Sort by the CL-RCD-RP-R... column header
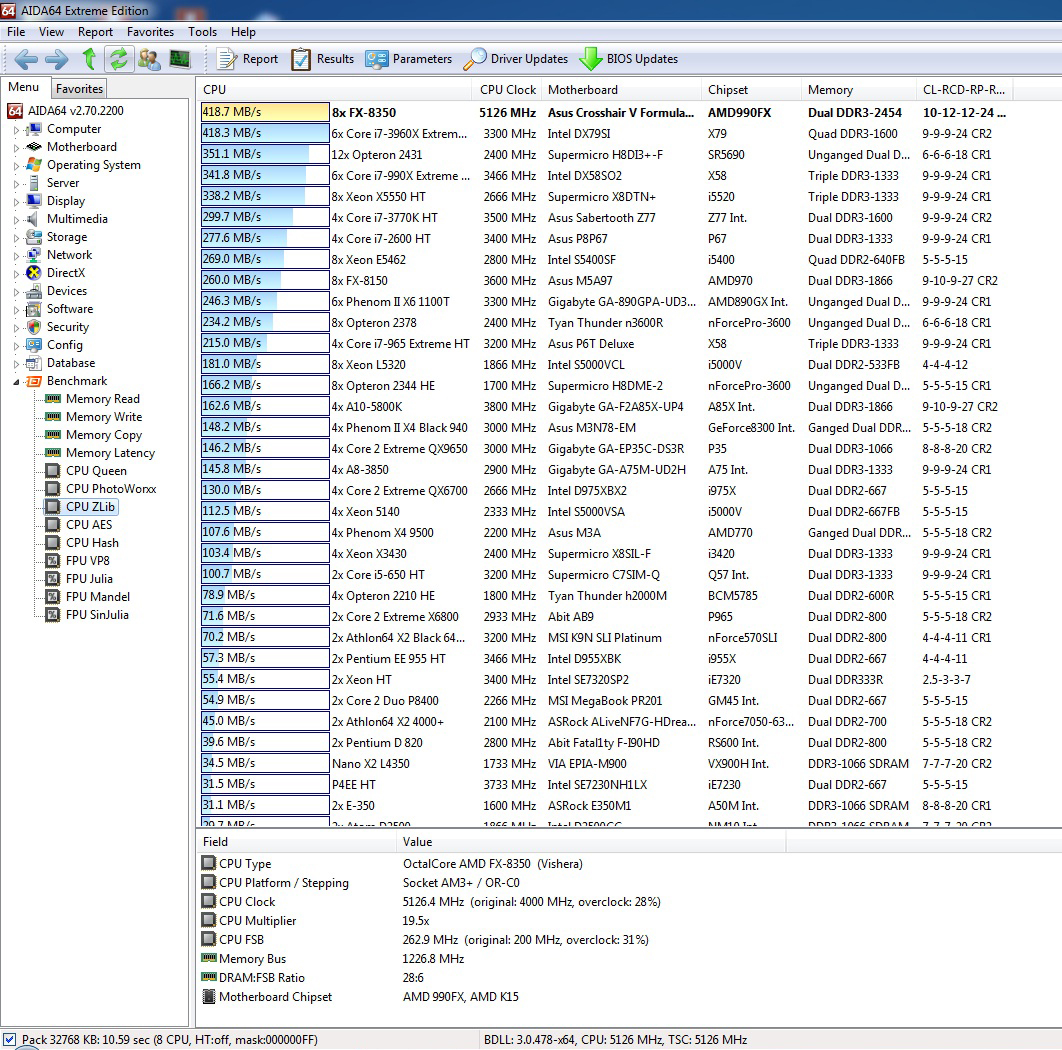Image resolution: width=1062 pixels, height=1050 pixels. tap(964, 89)
